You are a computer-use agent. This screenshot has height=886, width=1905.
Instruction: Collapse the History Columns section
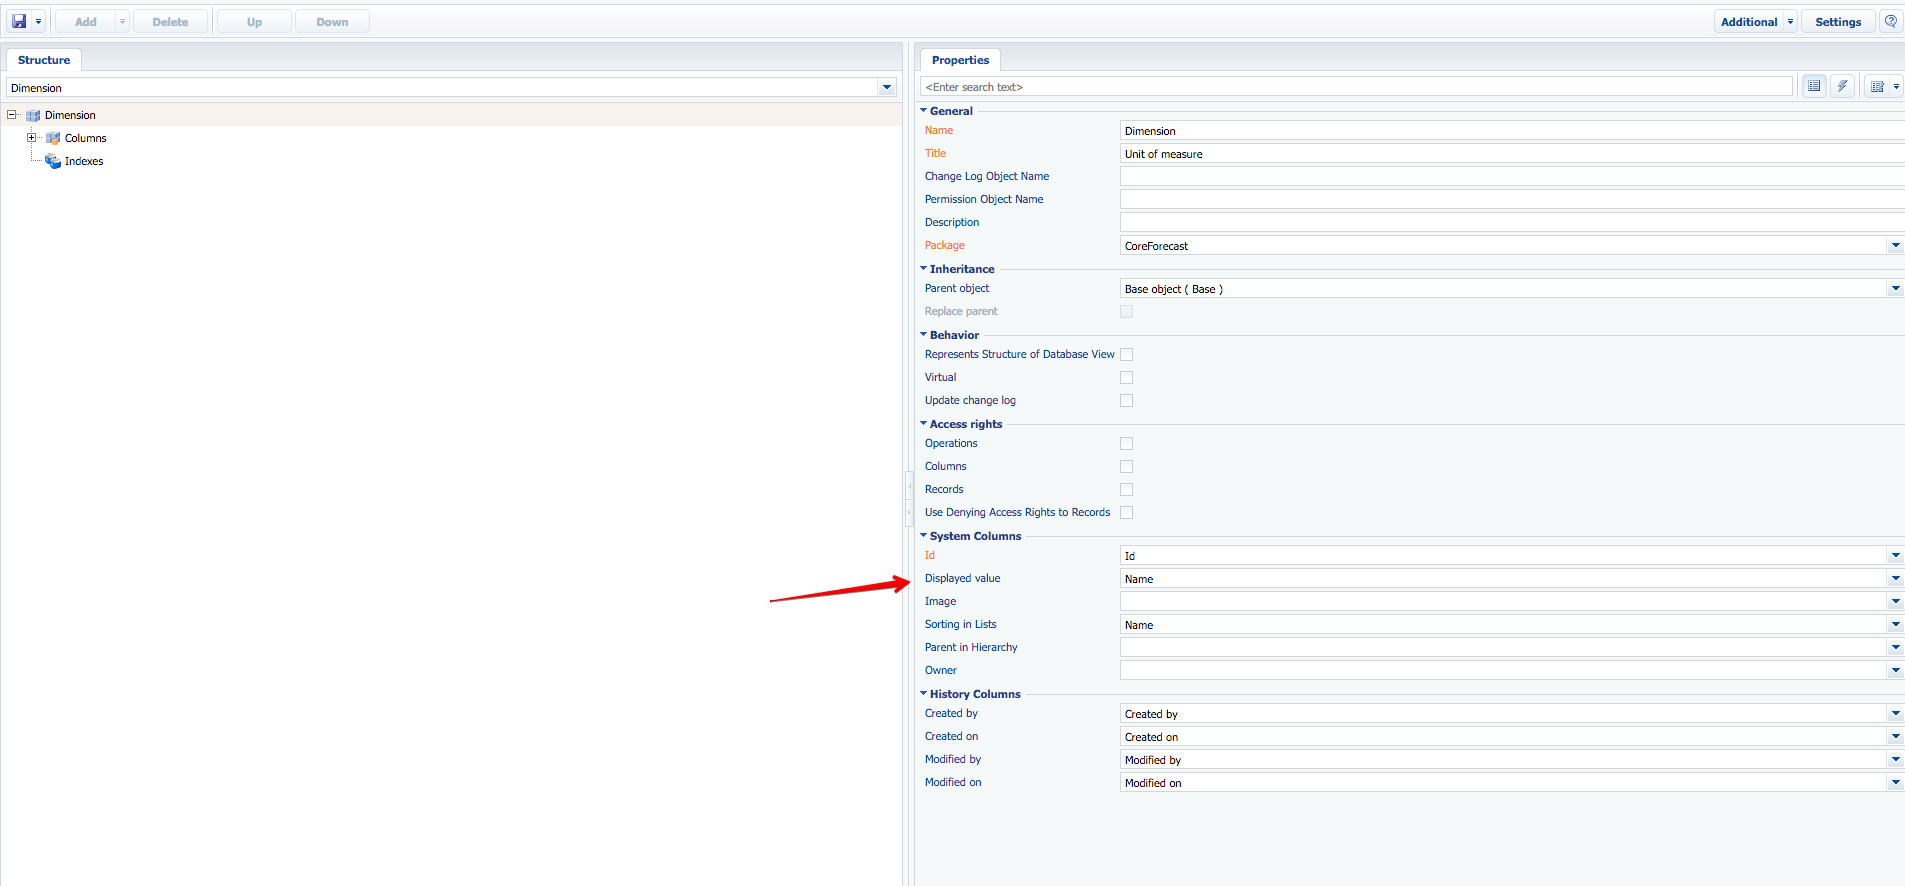click(x=924, y=694)
